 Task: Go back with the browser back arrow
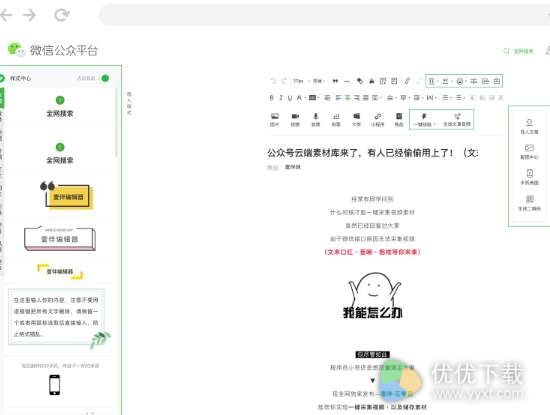point(6,15)
